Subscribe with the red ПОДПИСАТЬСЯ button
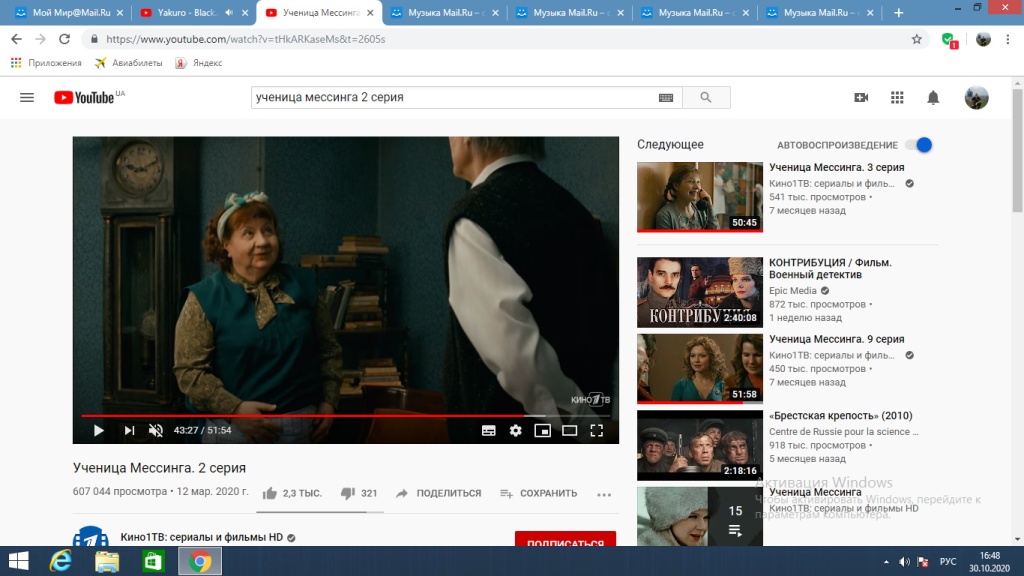This screenshot has height=576, width=1024. 566,539
